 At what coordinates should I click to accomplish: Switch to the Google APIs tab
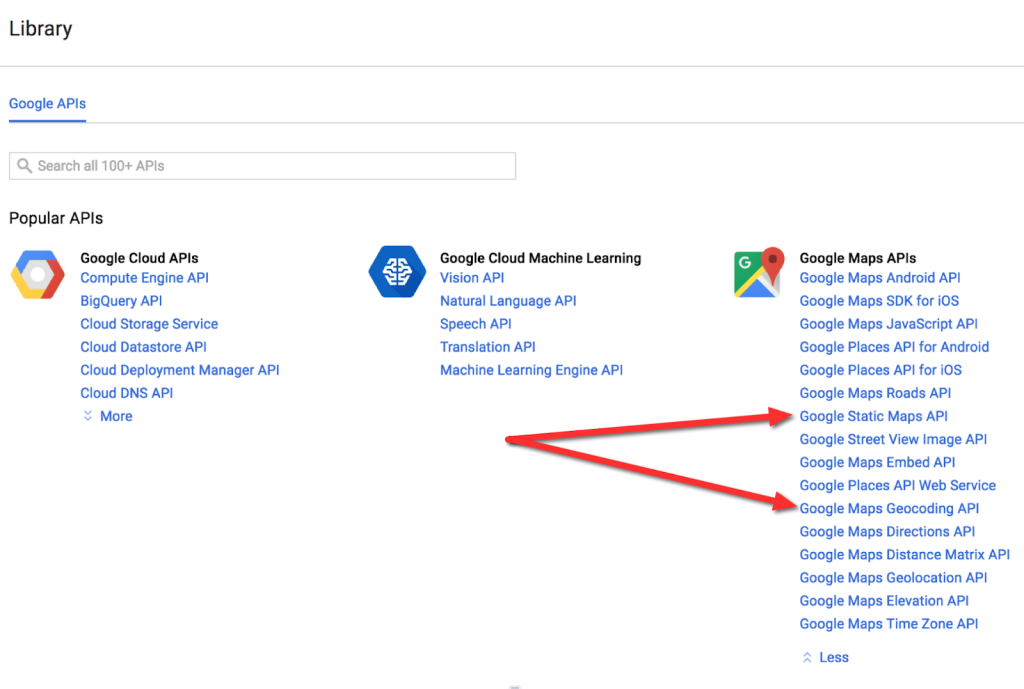pyautogui.click(x=47, y=104)
